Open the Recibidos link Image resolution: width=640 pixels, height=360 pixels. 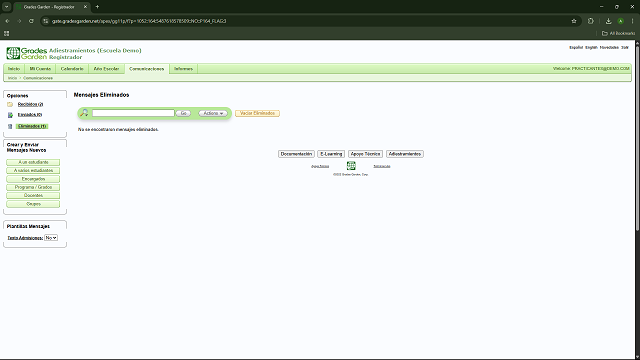click(30, 104)
